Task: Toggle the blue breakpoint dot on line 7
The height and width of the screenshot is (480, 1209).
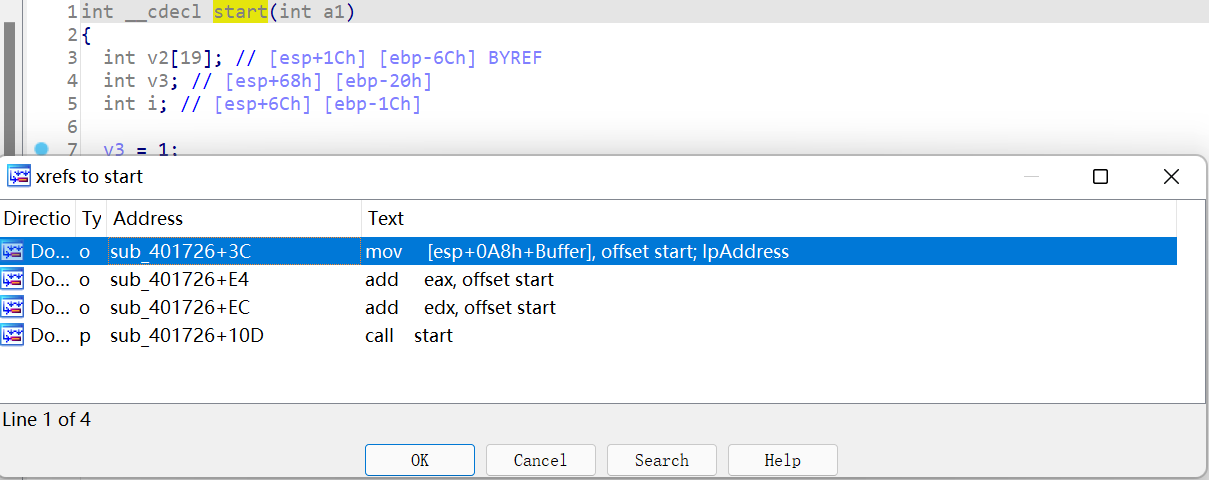Action: tap(41, 149)
